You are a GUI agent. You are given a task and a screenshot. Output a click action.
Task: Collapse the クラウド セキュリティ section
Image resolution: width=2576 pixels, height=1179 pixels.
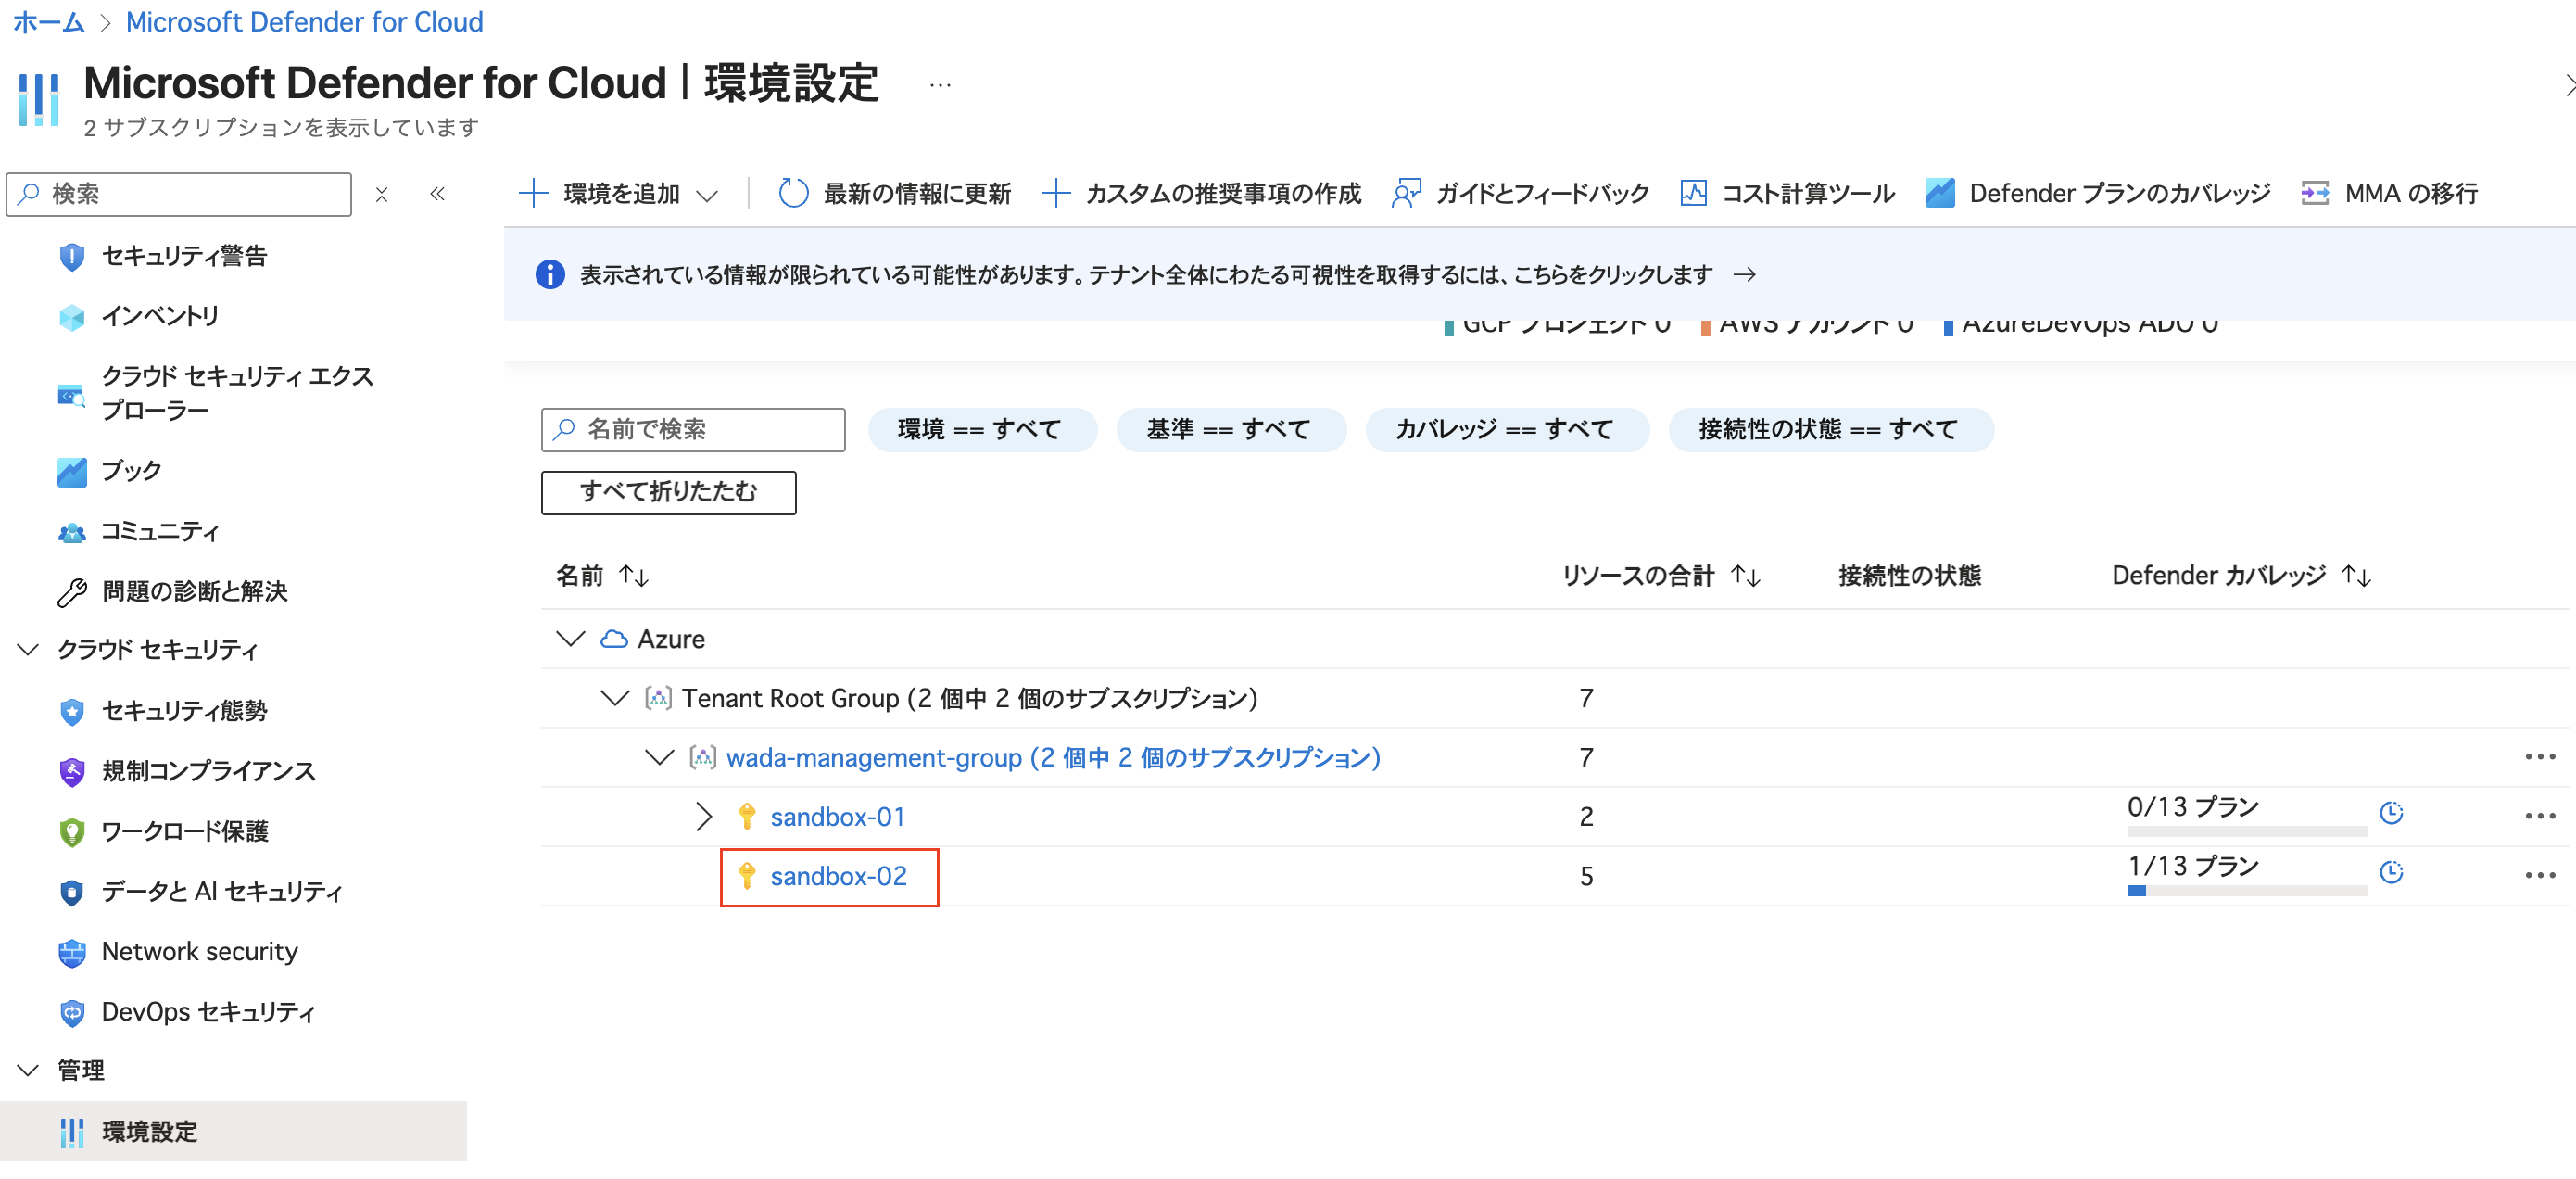coord(28,650)
